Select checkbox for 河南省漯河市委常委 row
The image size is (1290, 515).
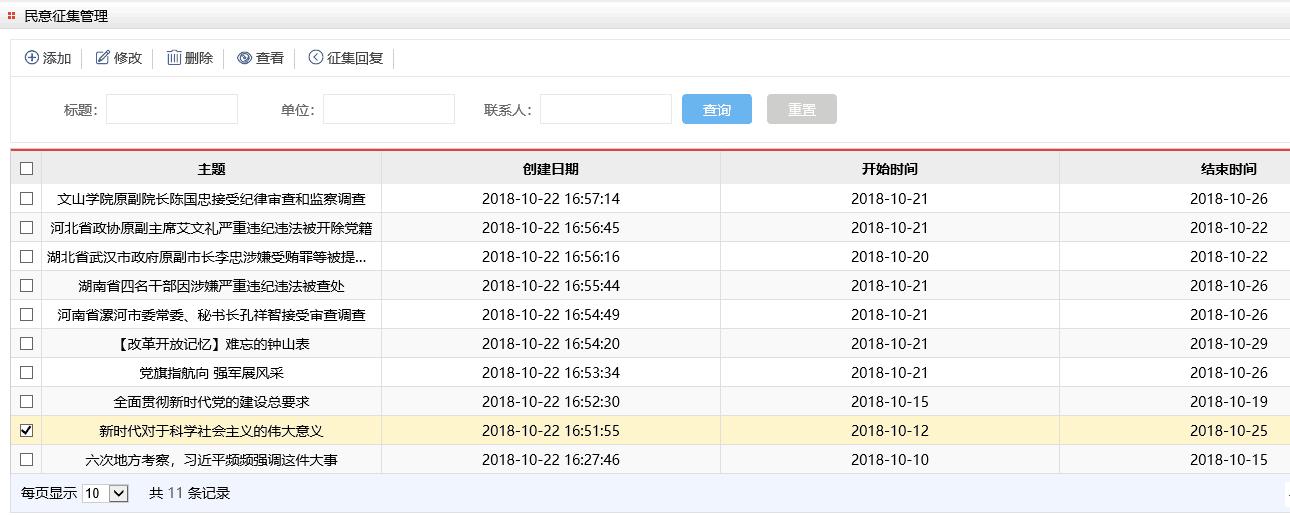(x=26, y=314)
